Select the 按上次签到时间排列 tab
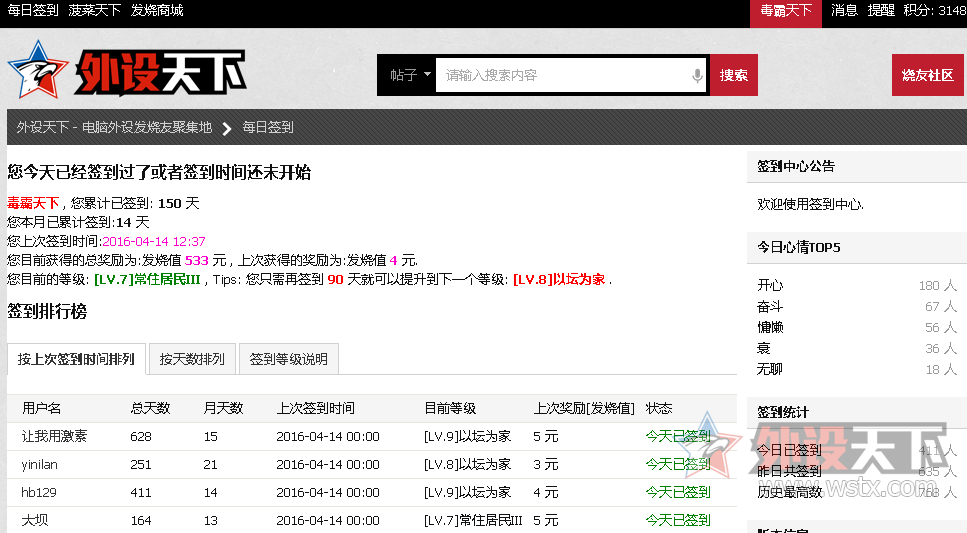This screenshot has height=533, width=967. coord(76,359)
